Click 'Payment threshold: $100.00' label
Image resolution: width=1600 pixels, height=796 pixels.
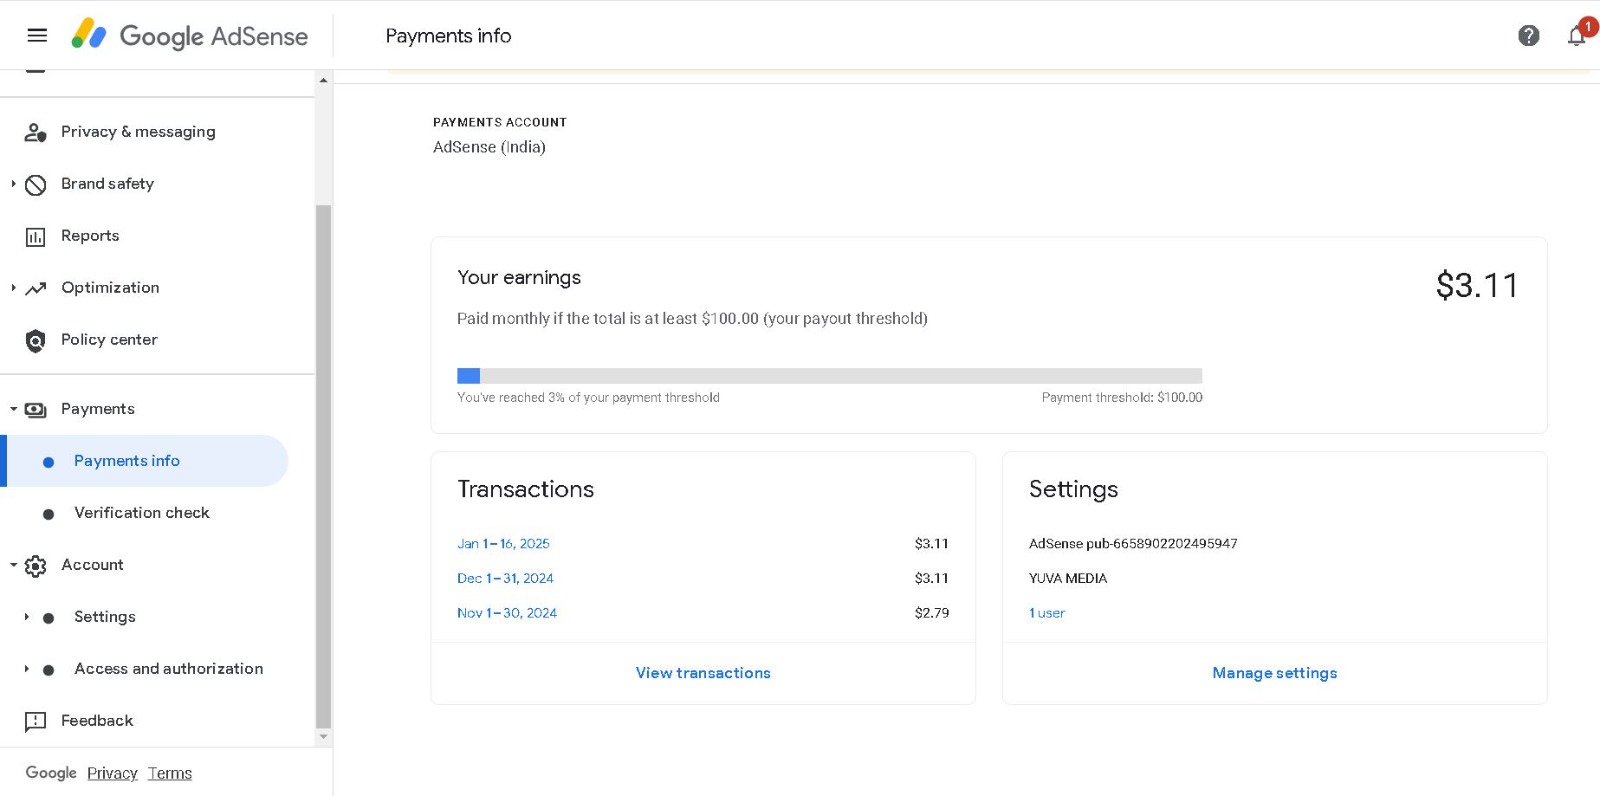1122,398
